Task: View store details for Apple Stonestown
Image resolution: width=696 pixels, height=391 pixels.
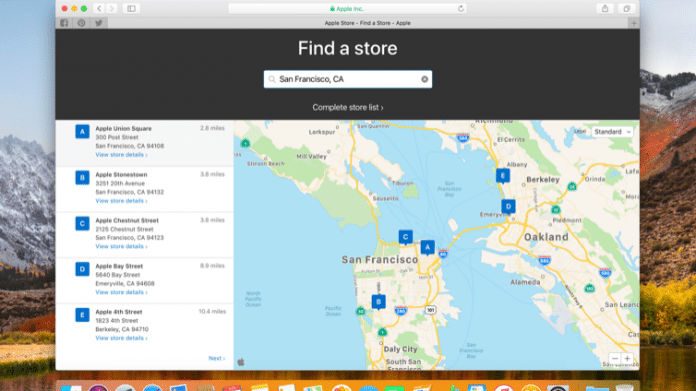Action: pos(121,201)
